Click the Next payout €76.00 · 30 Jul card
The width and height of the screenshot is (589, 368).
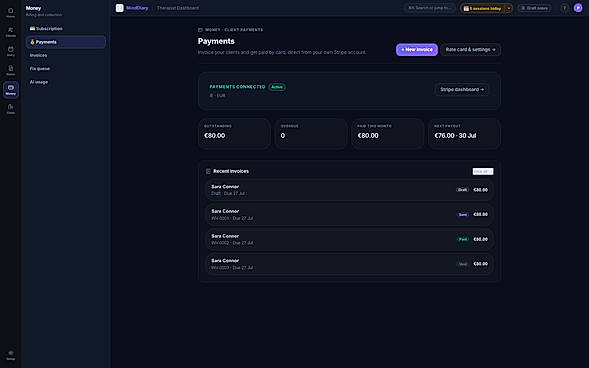coord(464,134)
